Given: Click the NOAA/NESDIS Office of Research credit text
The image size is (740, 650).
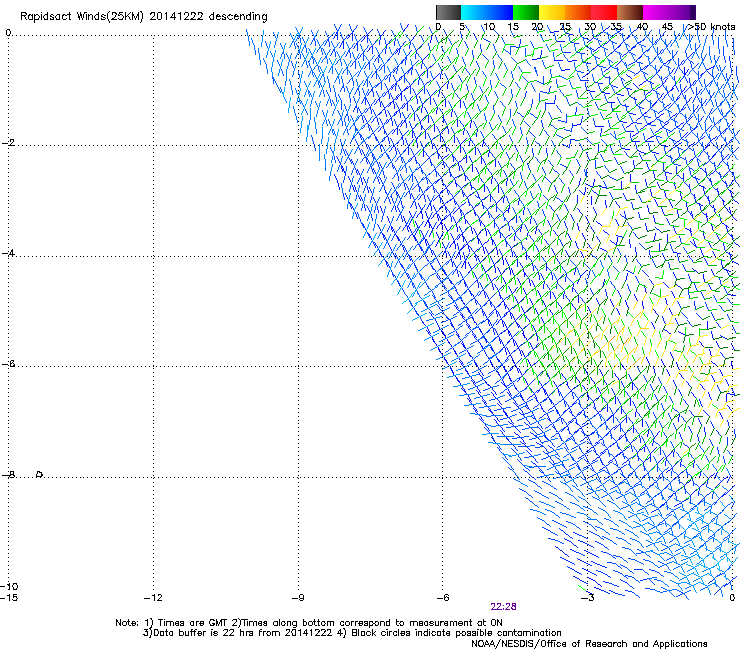Looking at the screenshot, I should point(589,644).
